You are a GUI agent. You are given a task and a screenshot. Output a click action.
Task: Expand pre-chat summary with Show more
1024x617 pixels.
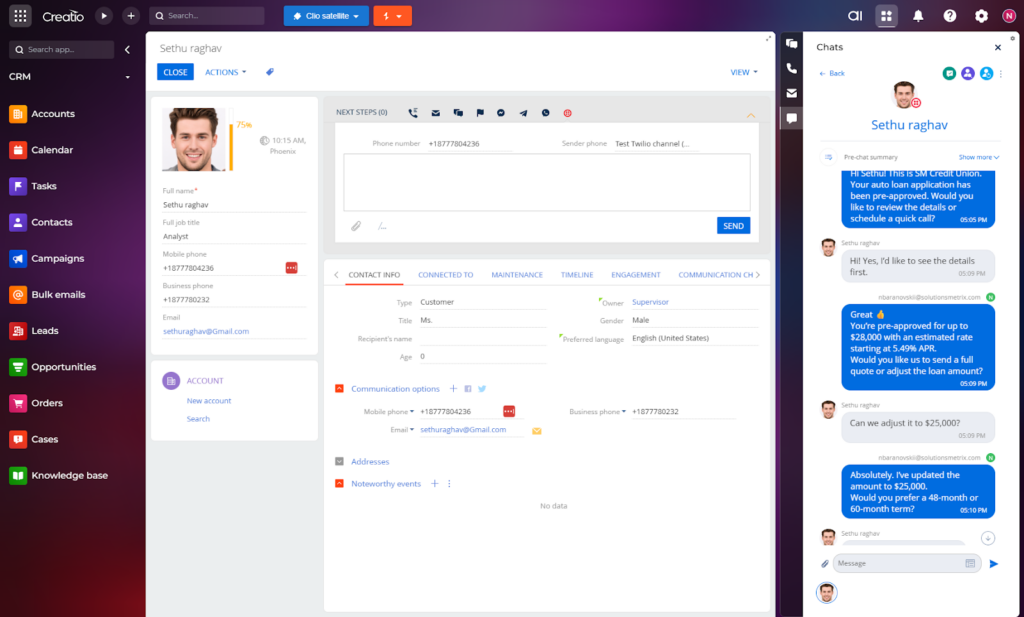(978, 157)
